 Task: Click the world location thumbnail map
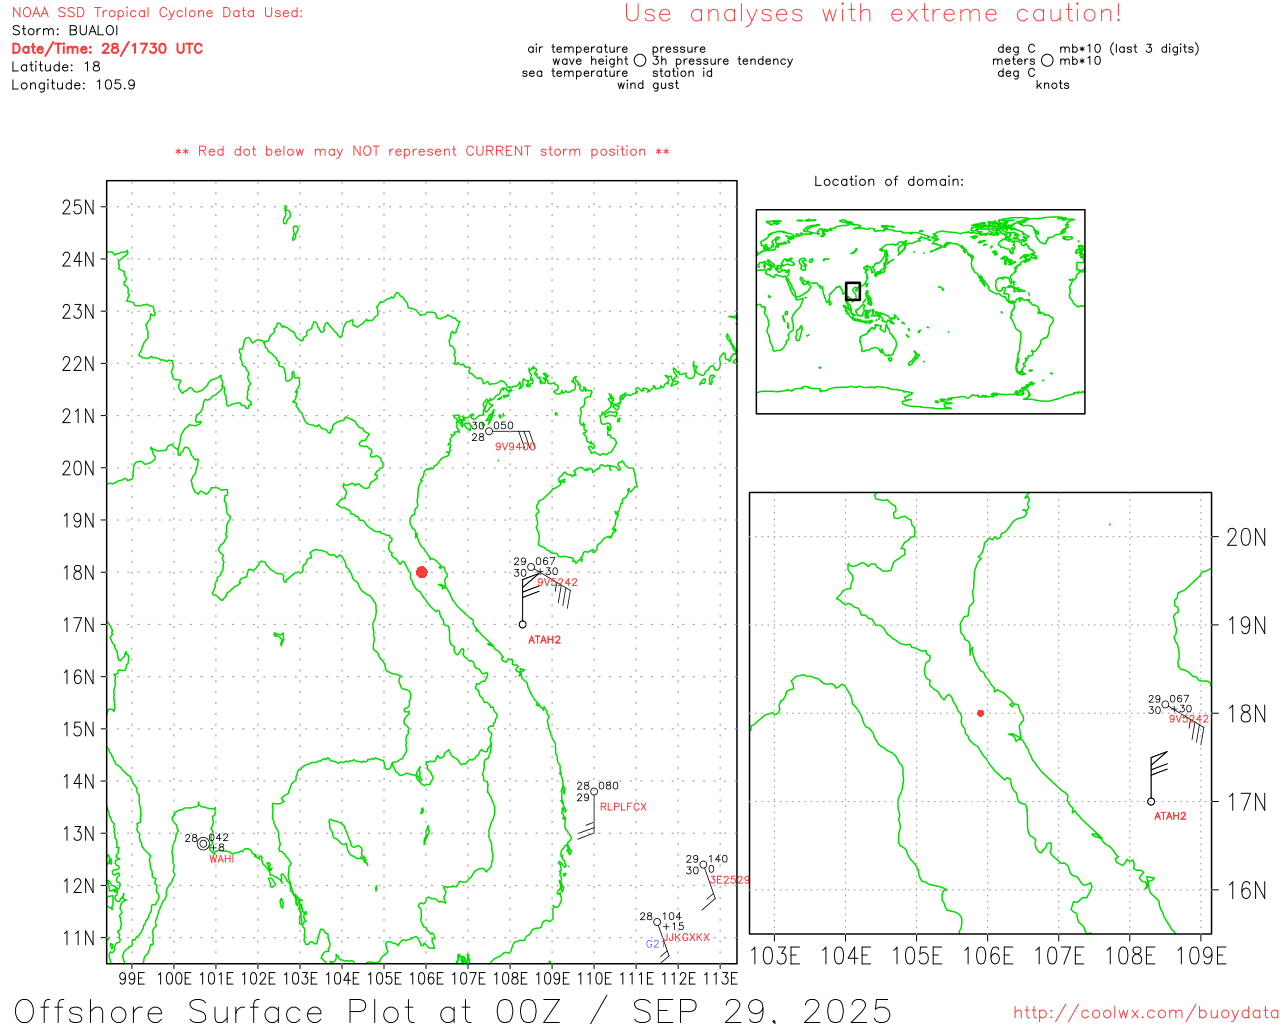coord(920,311)
